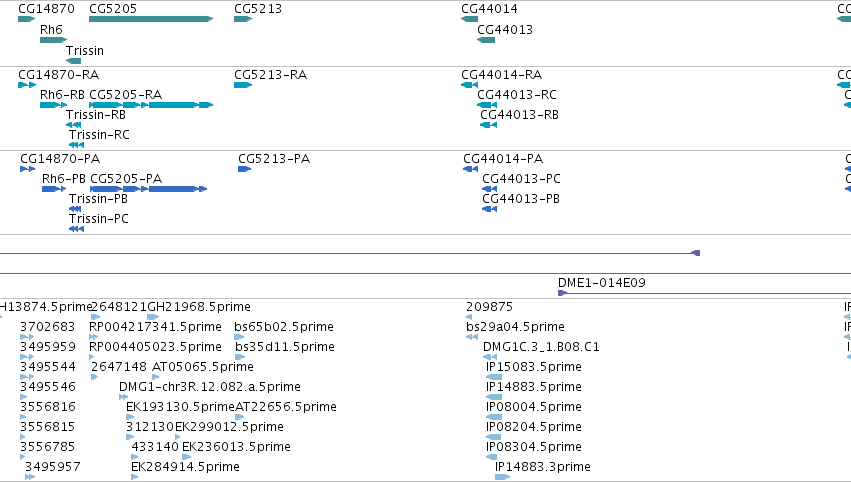Select the Trissin gene label
This screenshot has height=482, width=851.
[x=85, y=50]
